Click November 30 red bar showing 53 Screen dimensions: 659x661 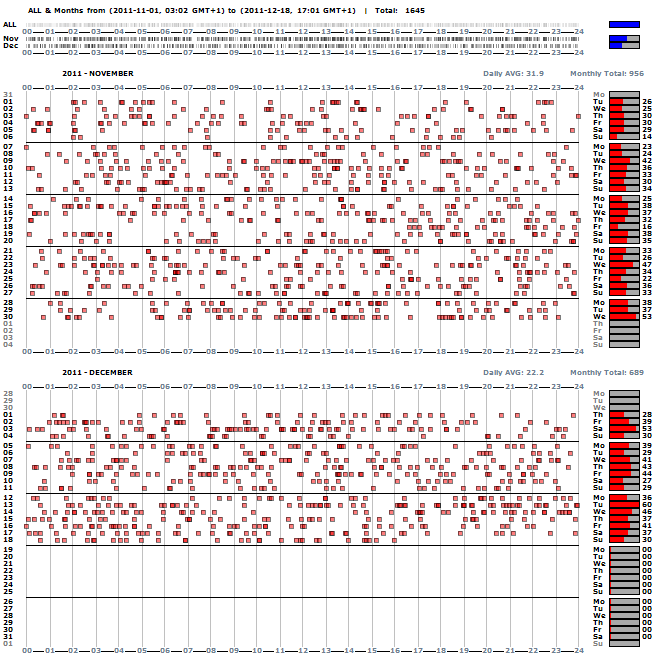coord(624,317)
